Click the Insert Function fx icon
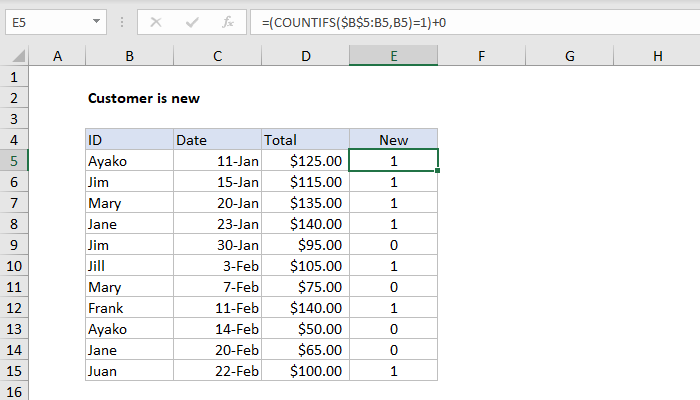Image resolution: width=700 pixels, height=400 pixels. (228, 20)
